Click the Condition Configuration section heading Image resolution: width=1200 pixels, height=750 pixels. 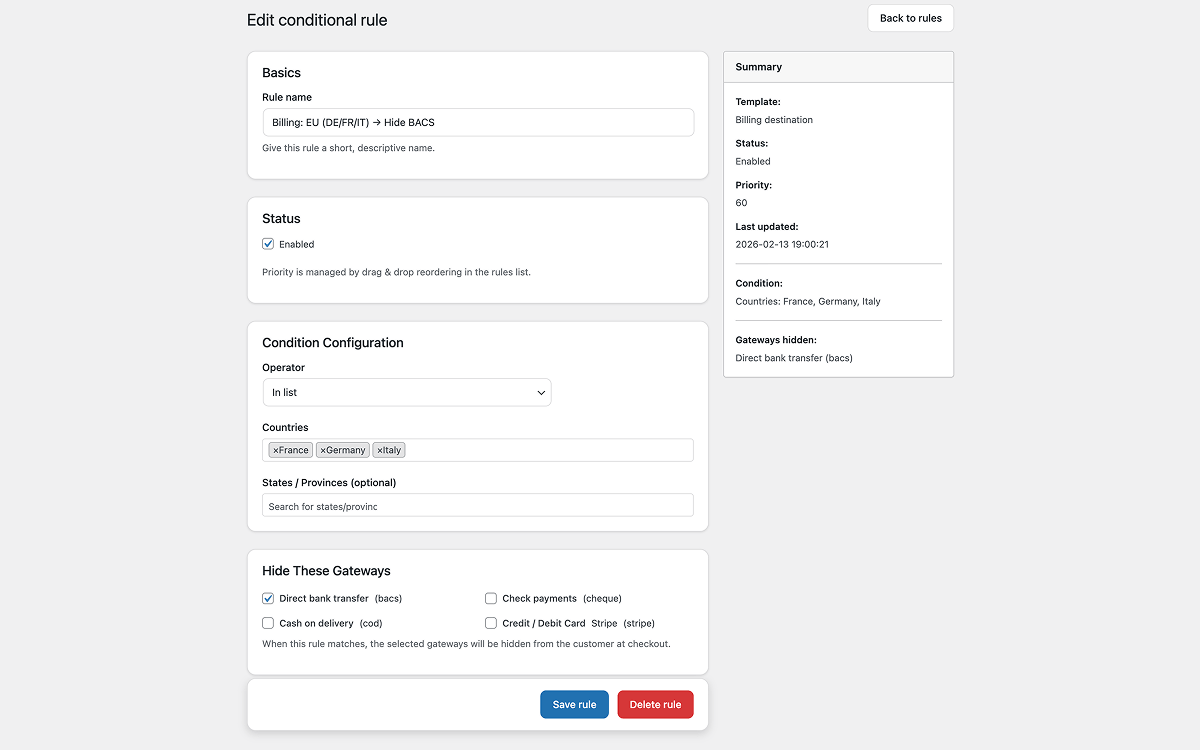(x=333, y=342)
